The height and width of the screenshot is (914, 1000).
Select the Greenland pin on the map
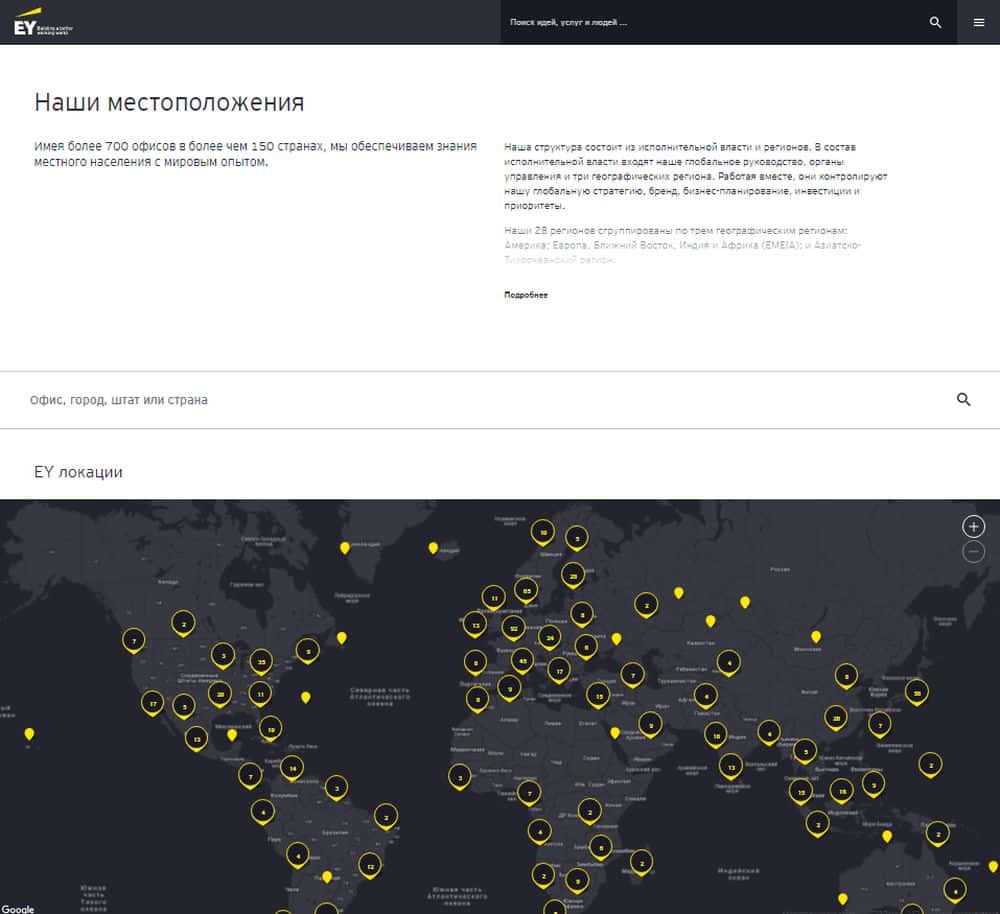[x=345, y=547]
